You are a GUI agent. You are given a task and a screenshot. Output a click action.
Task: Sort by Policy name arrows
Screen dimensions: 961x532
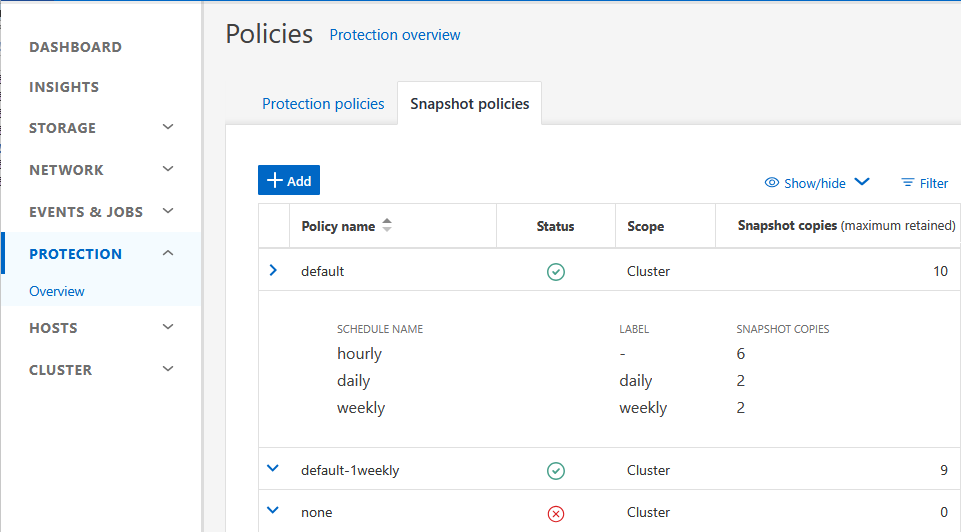pyautogui.click(x=387, y=225)
